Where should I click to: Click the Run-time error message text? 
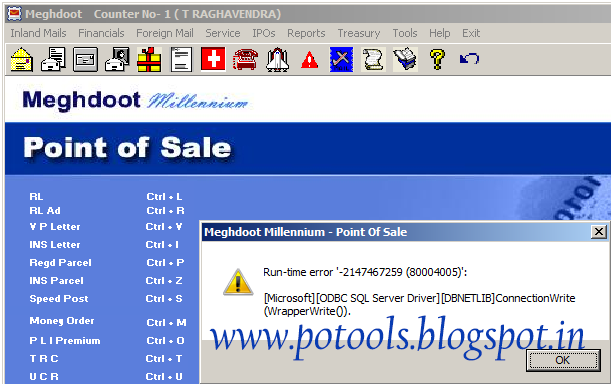click(365, 272)
